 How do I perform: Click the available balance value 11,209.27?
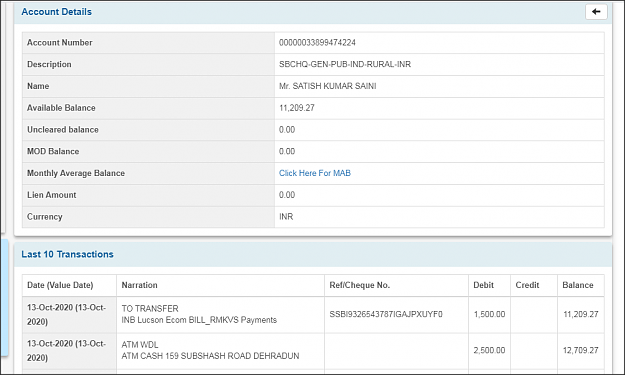(x=297, y=108)
